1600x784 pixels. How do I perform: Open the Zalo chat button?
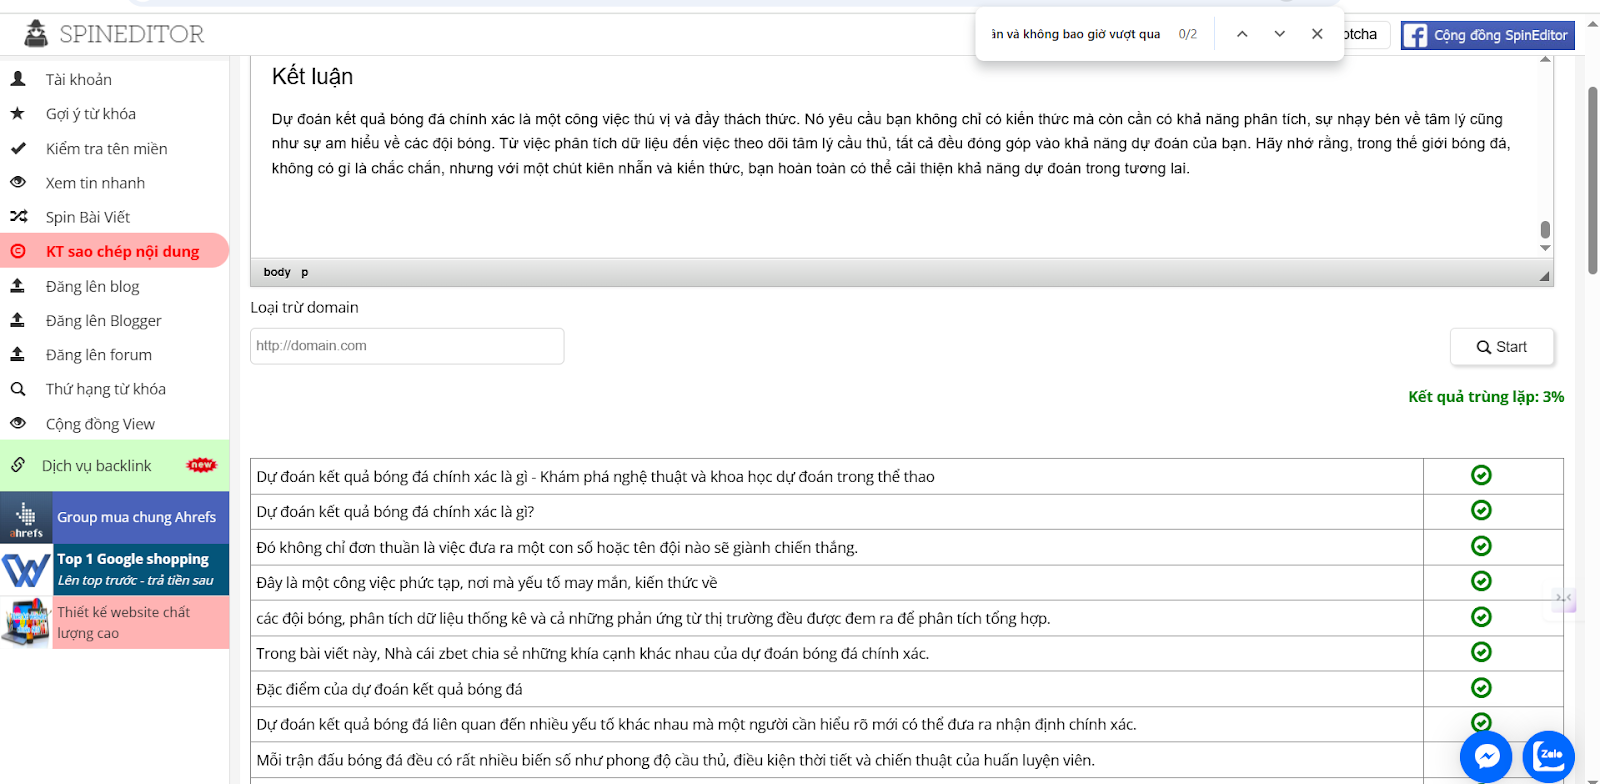click(x=1549, y=757)
